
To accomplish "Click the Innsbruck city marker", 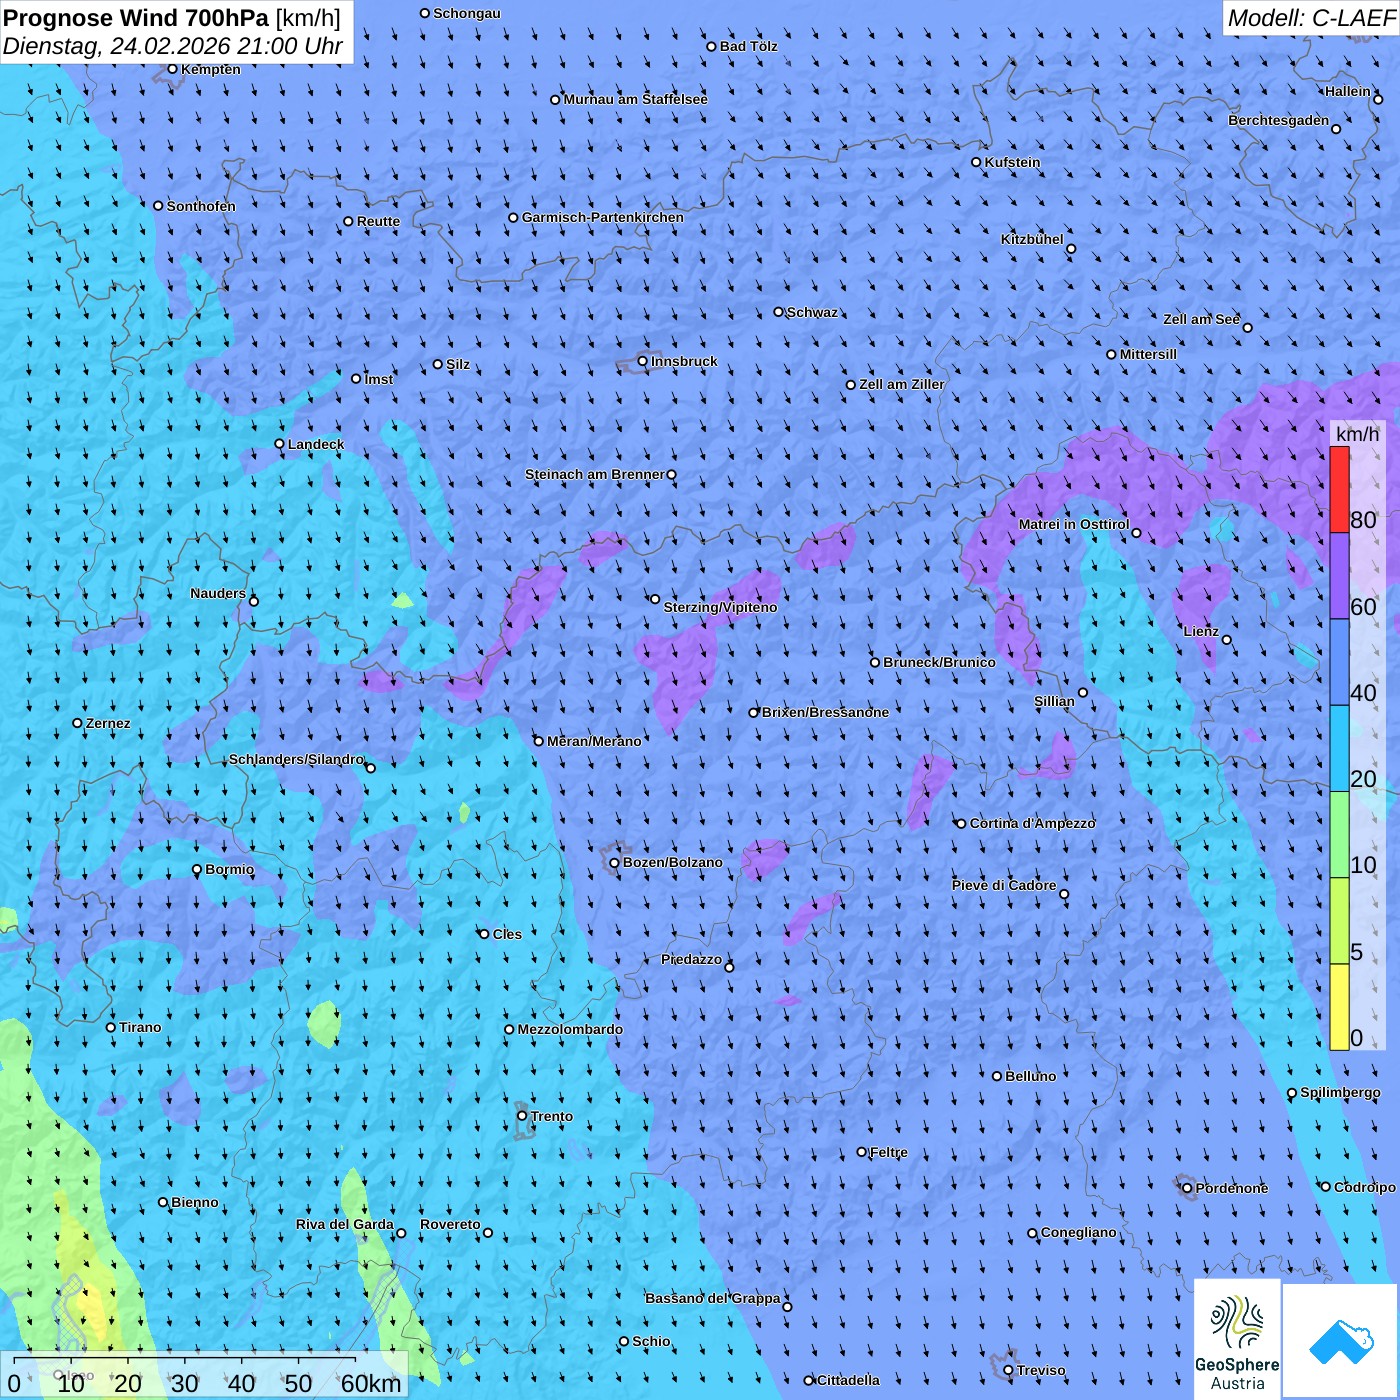I will click(x=642, y=361).
